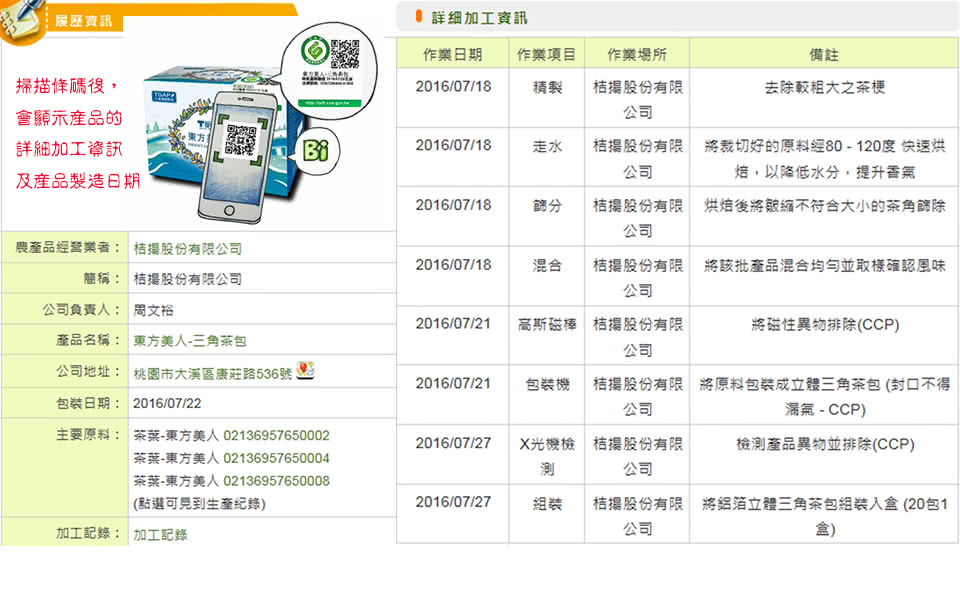
Task: Click the remark 烘焙後將皺縮不符合大小的茶角篩除
Action: pyautogui.click(x=824, y=206)
